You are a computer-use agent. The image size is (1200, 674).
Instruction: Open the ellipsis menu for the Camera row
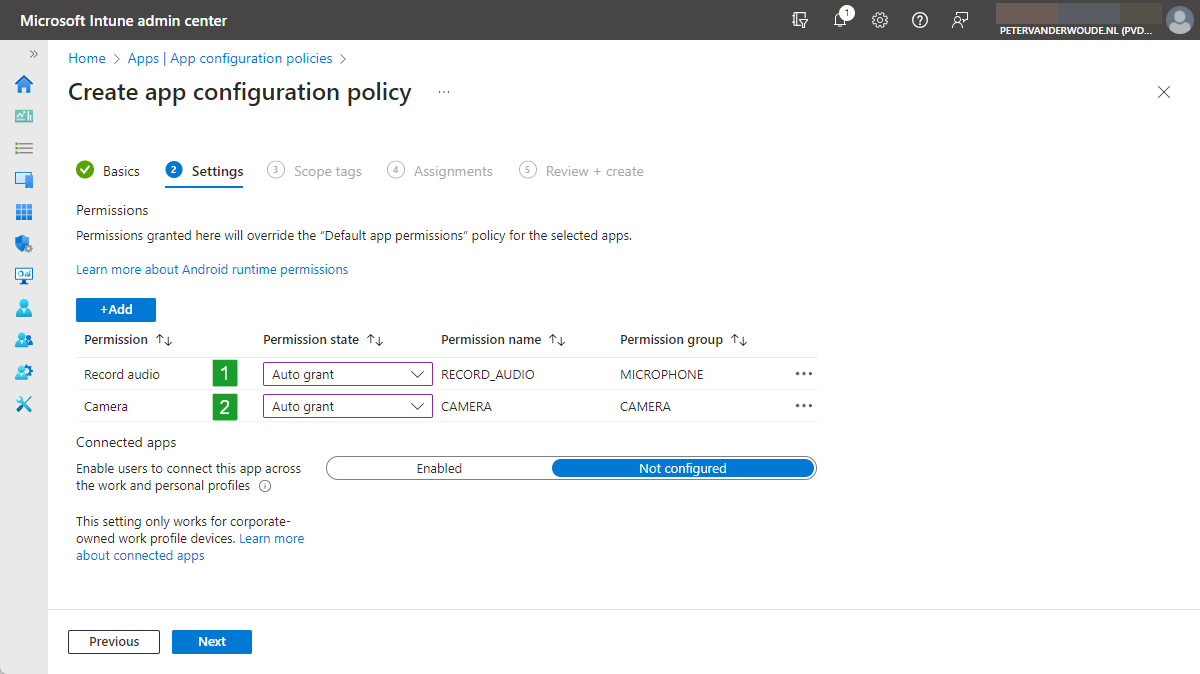[x=803, y=405]
